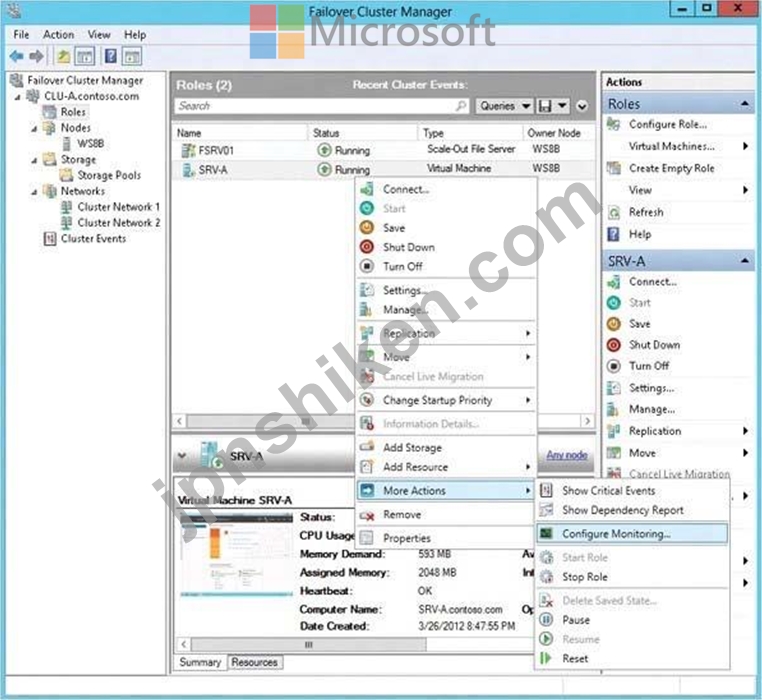
Task: Open the View menu
Action: (99, 35)
